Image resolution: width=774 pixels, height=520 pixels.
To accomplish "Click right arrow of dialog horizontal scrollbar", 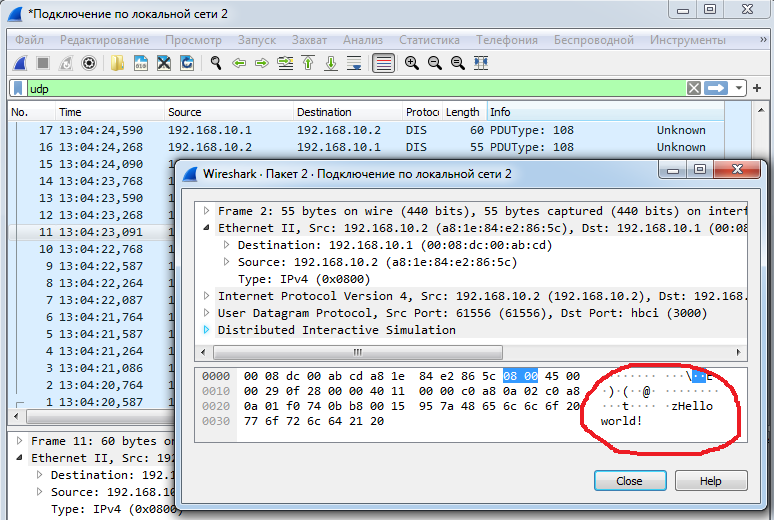I will [738, 352].
